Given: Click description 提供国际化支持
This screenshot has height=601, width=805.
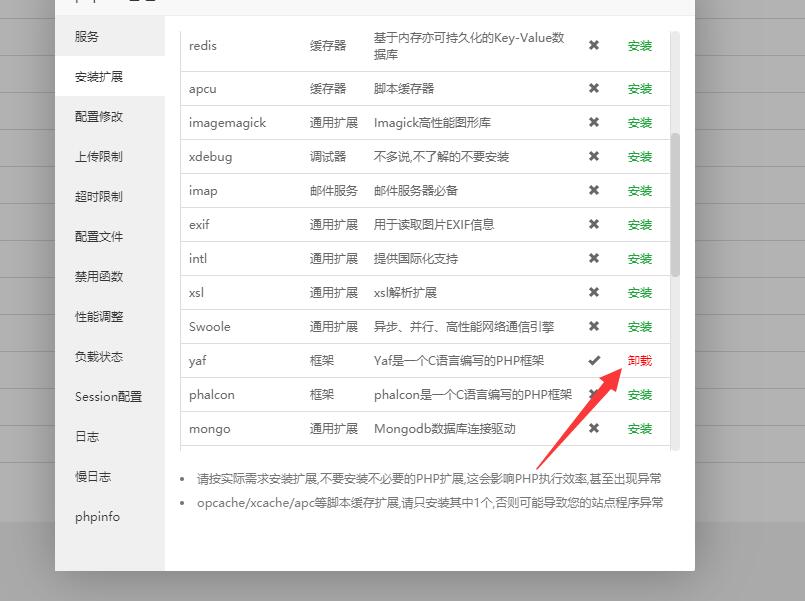Looking at the screenshot, I should tap(416, 259).
